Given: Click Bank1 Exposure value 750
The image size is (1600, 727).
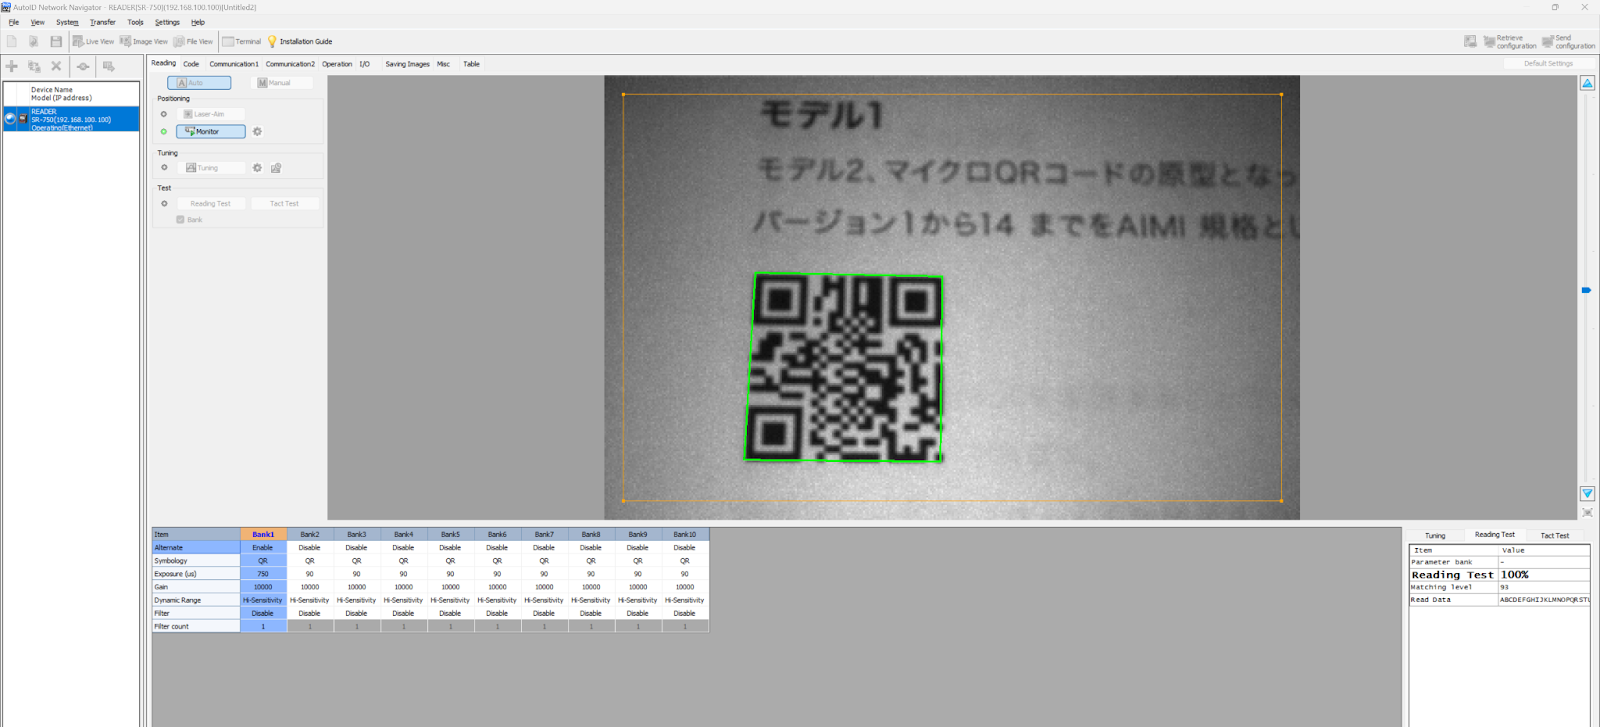Looking at the screenshot, I should click(263, 574).
